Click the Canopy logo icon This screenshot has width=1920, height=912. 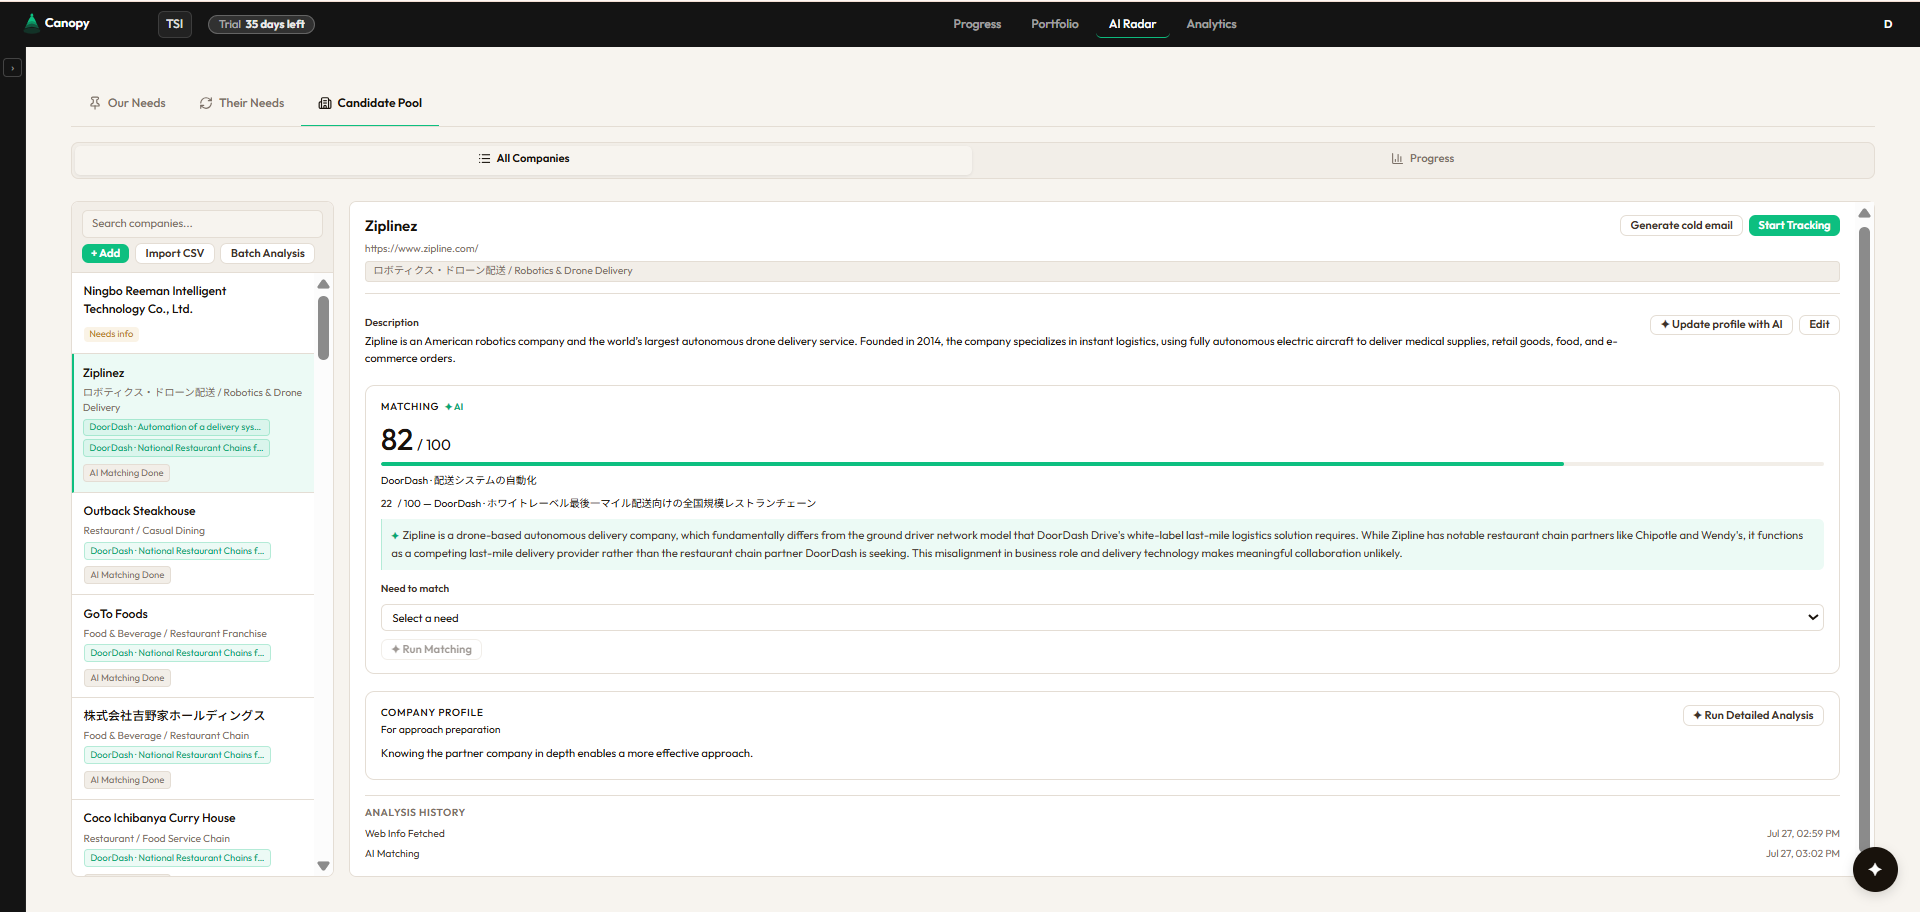pyautogui.click(x=32, y=23)
